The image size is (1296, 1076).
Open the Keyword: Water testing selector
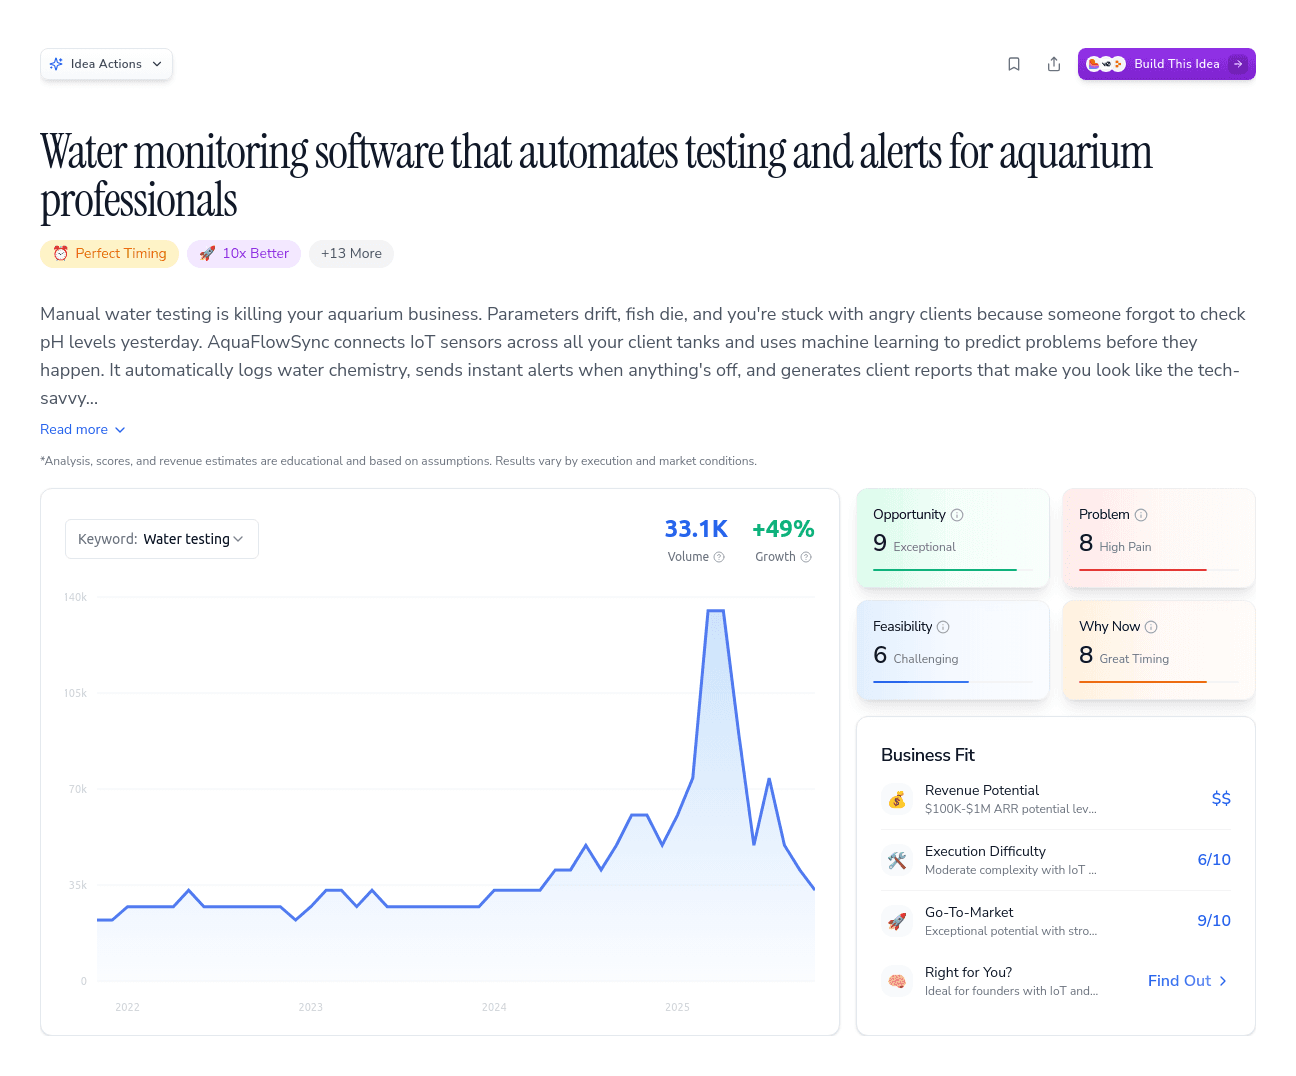point(161,538)
